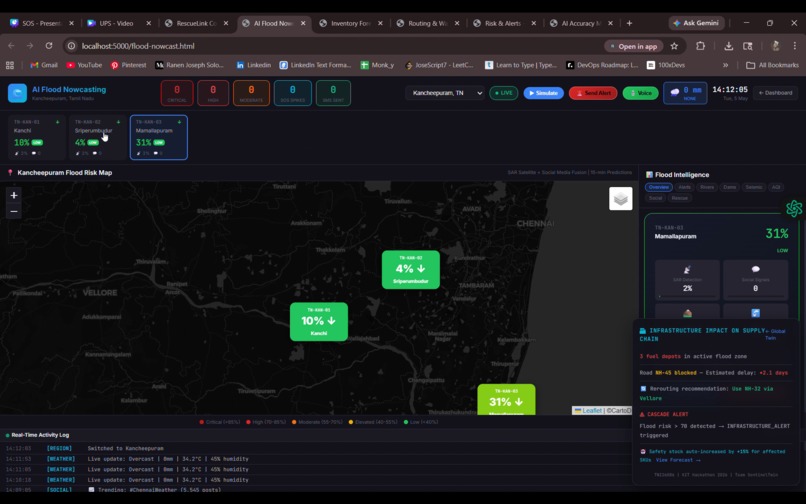This screenshot has height=504, width=806.
Task: Show more bookmarks with the chevron
Action: click(x=725, y=65)
